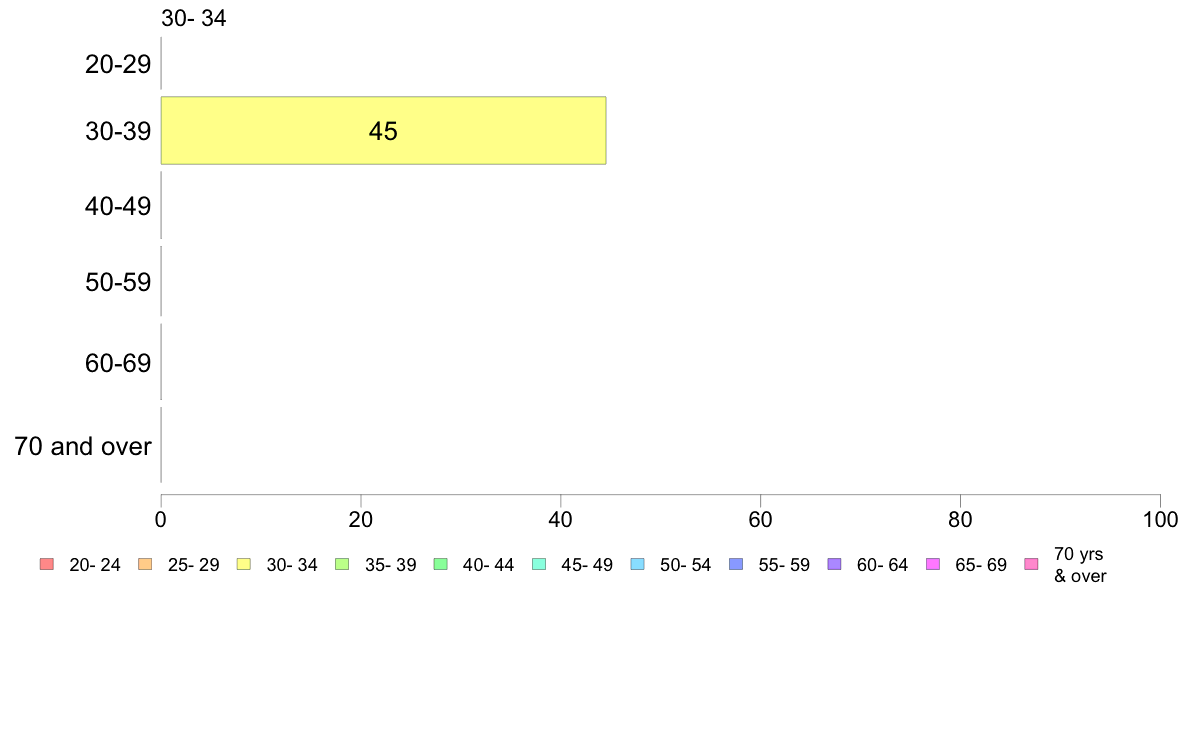This screenshot has height=736, width=1188.
Task: Toggle the 35- 39 legend swatch
Action: [342, 564]
